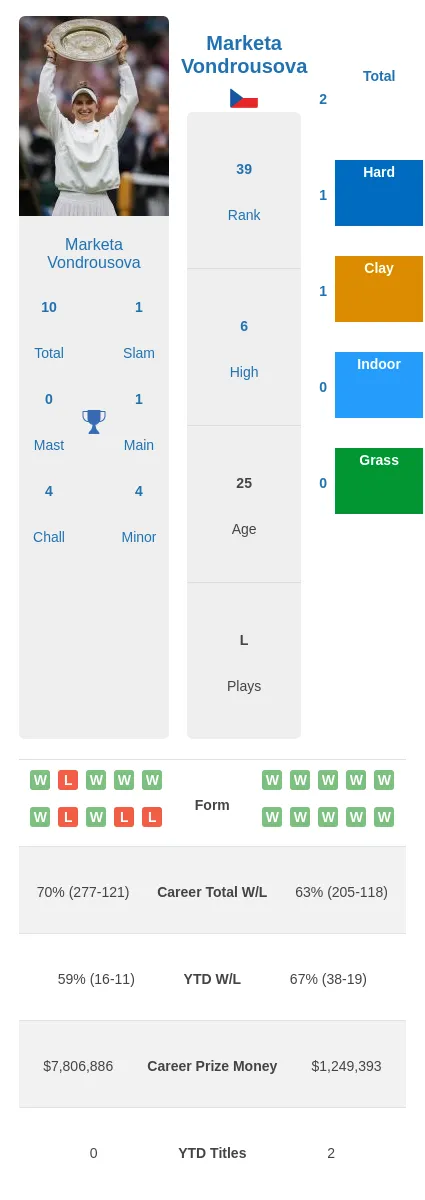The height and width of the screenshot is (1200, 425).
Task: Click the Slam titles count
Action: pos(139,307)
